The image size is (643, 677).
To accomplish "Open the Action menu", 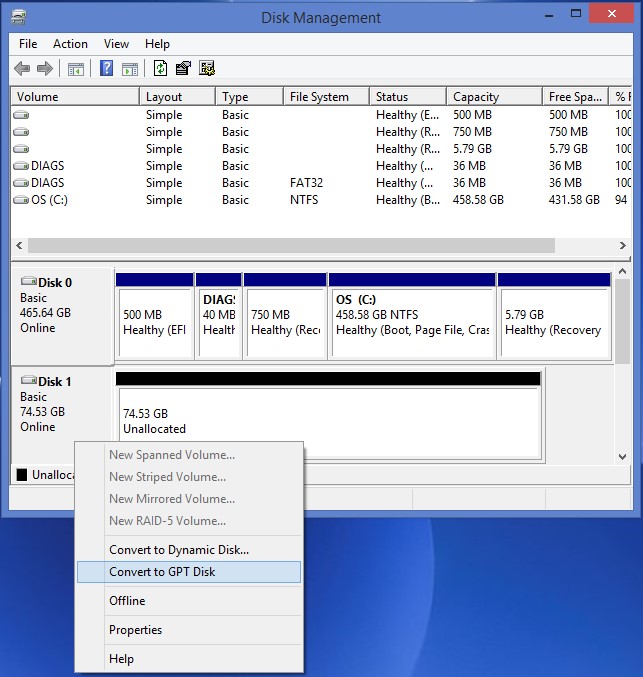I will [70, 44].
